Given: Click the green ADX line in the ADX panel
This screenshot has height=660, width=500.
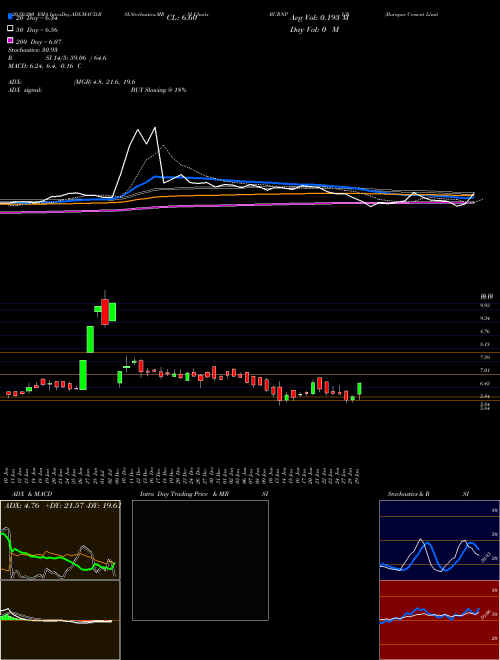Looking at the screenshot, I should pos(51,558).
